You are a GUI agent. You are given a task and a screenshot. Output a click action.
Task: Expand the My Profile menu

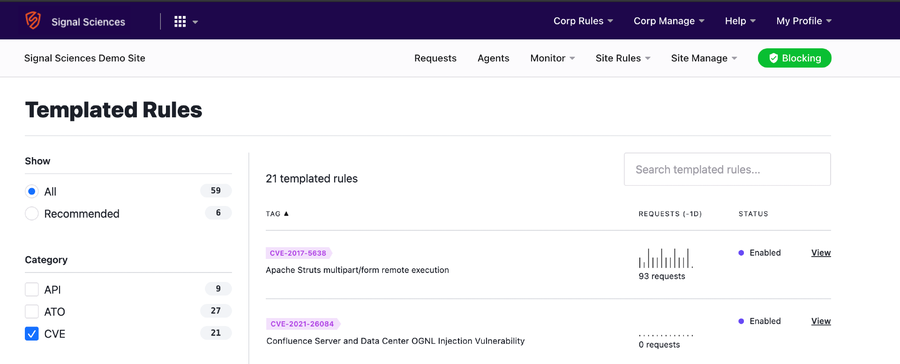coord(804,21)
